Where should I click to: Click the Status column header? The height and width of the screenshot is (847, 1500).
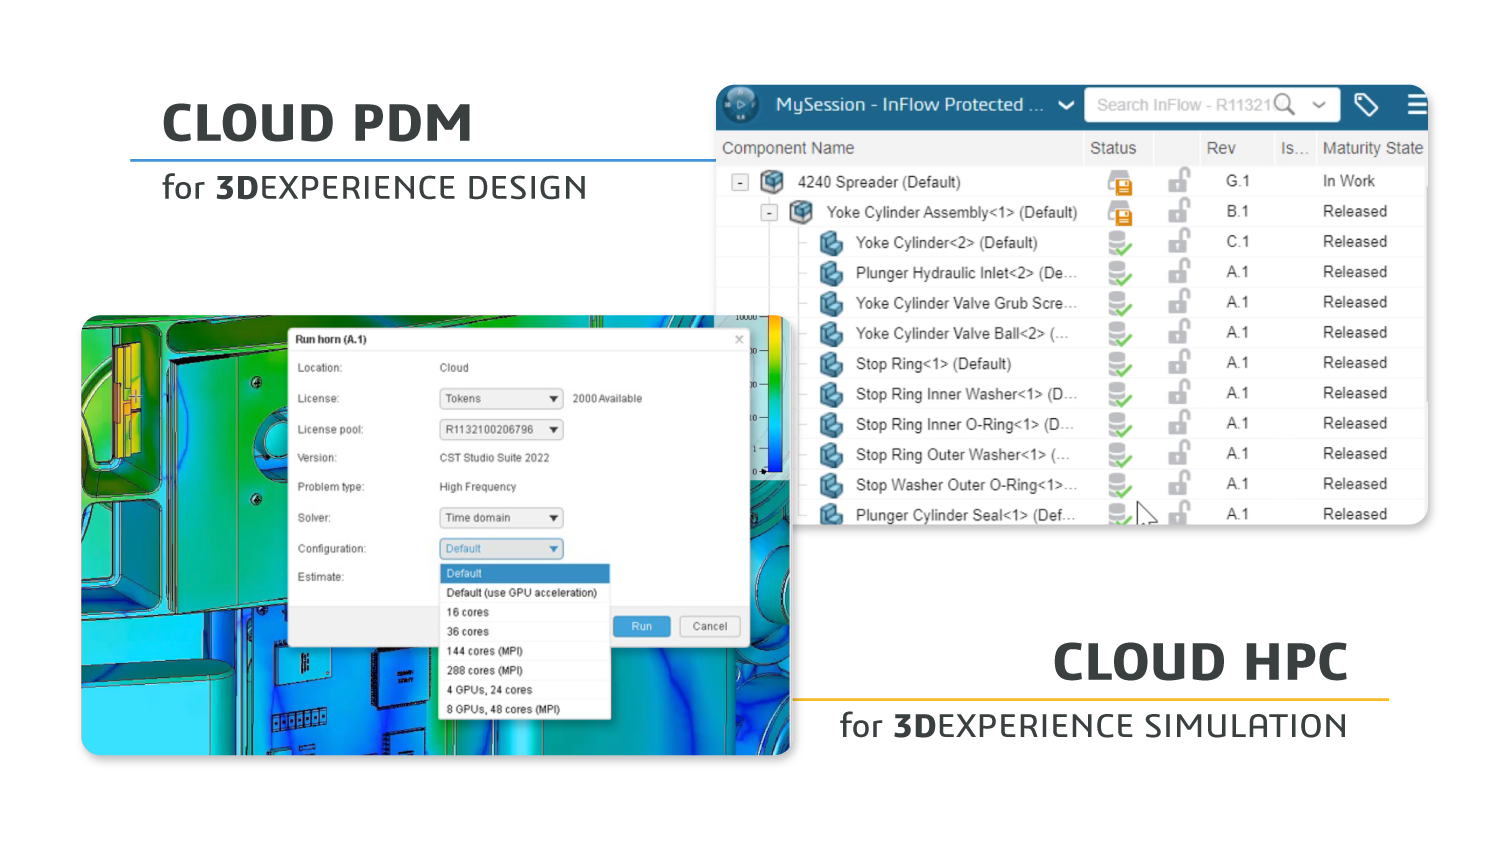[x=1113, y=148]
